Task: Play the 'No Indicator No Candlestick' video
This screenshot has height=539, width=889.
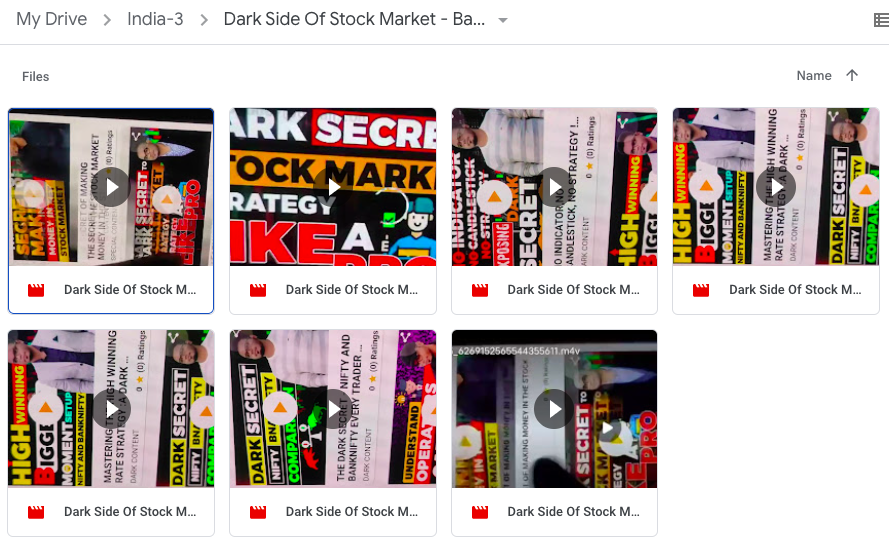Action: (554, 186)
